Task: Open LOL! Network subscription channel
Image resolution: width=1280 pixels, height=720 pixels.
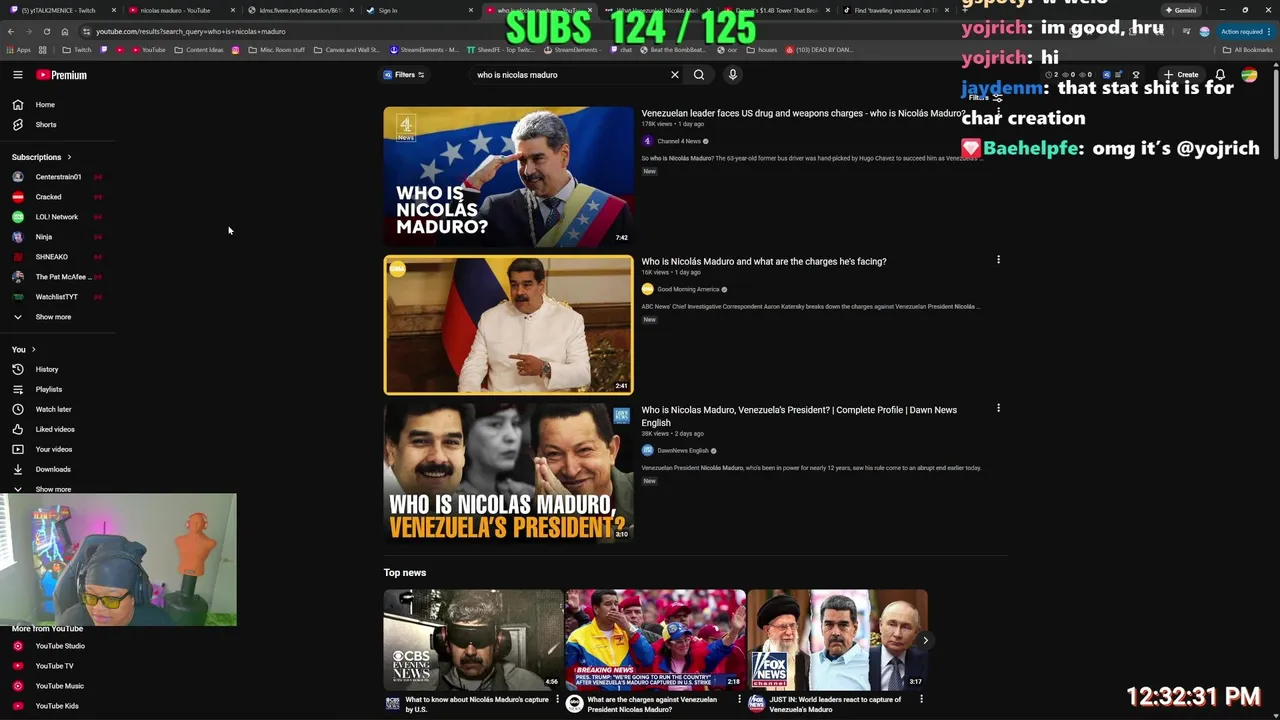Action: click(56, 217)
